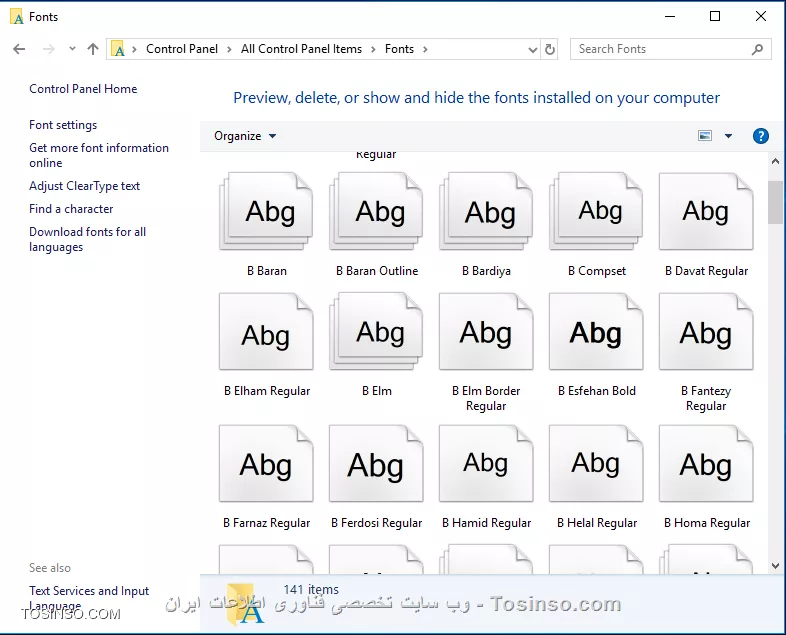Select the B Farnaz Regular font icon
Screen dimensions: 786x635
tap(266, 463)
